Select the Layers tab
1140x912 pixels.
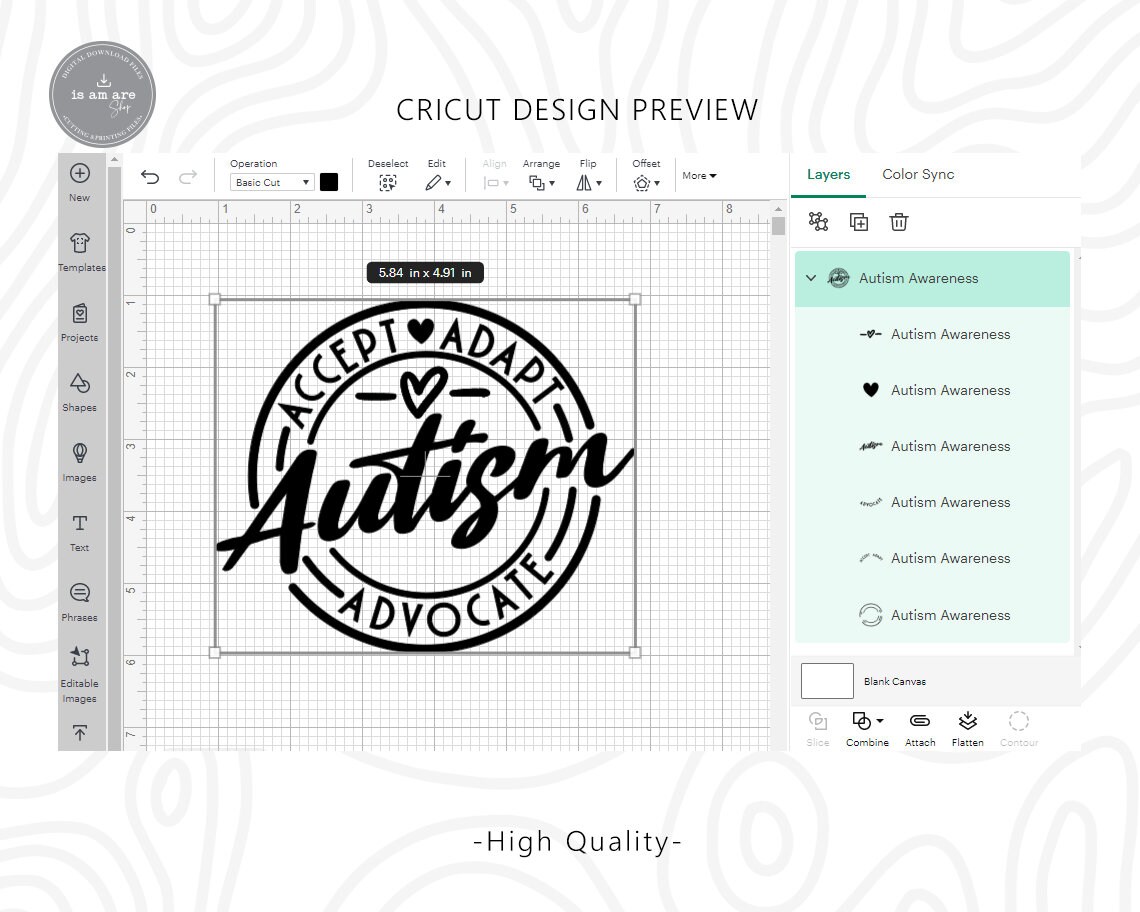pyautogui.click(x=828, y=175)
